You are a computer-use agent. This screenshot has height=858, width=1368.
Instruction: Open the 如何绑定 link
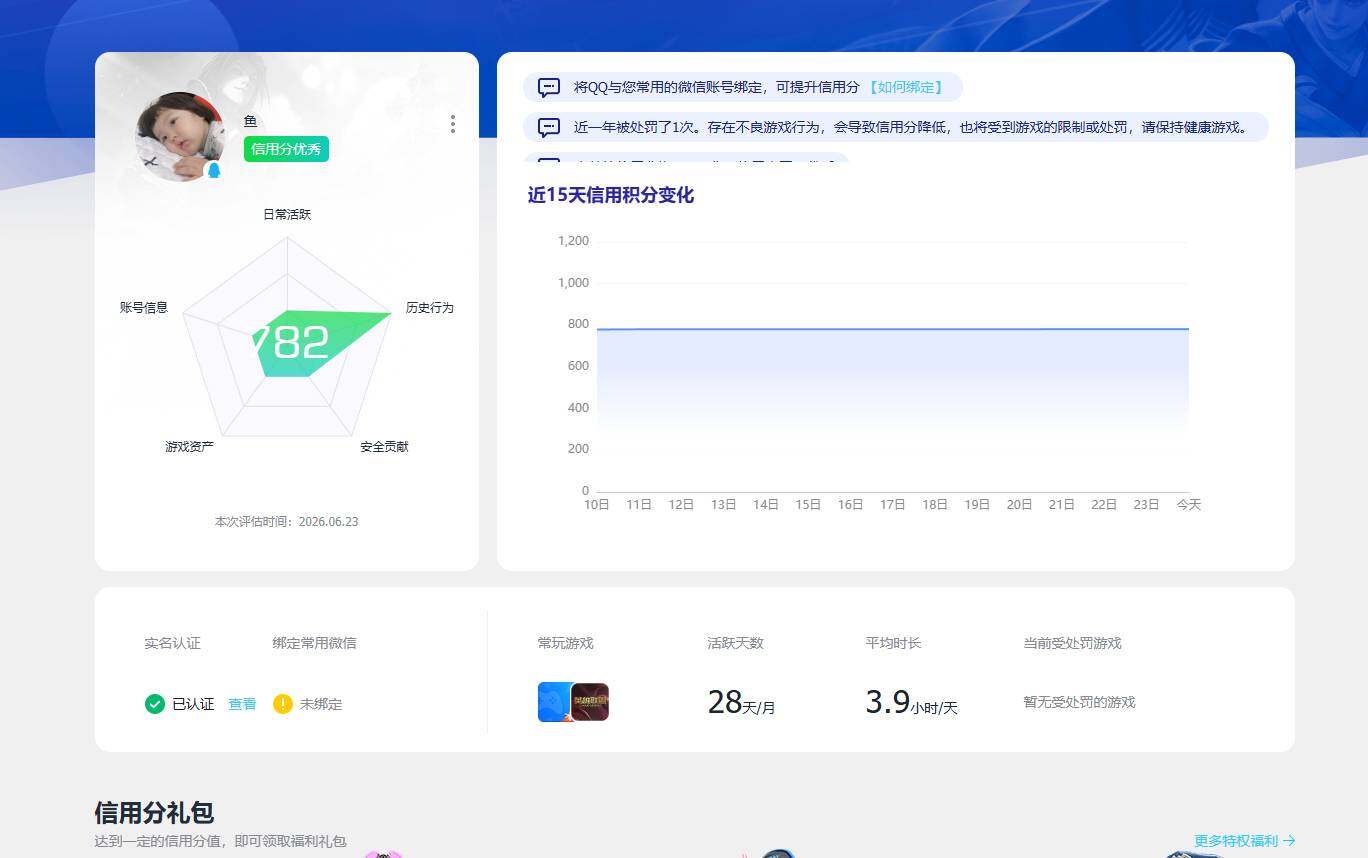[905, 87]
